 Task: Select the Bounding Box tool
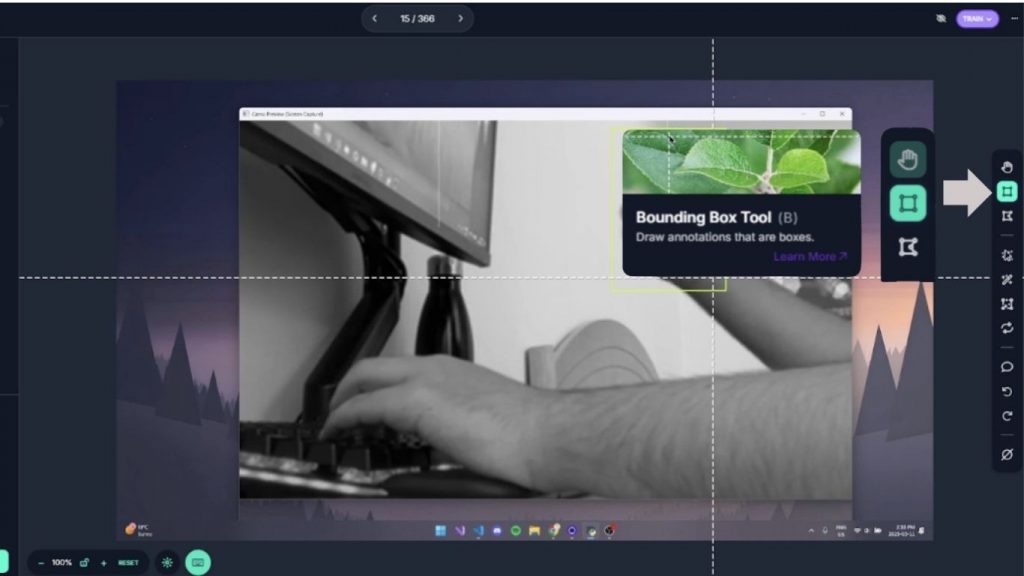pos(1007,190)
